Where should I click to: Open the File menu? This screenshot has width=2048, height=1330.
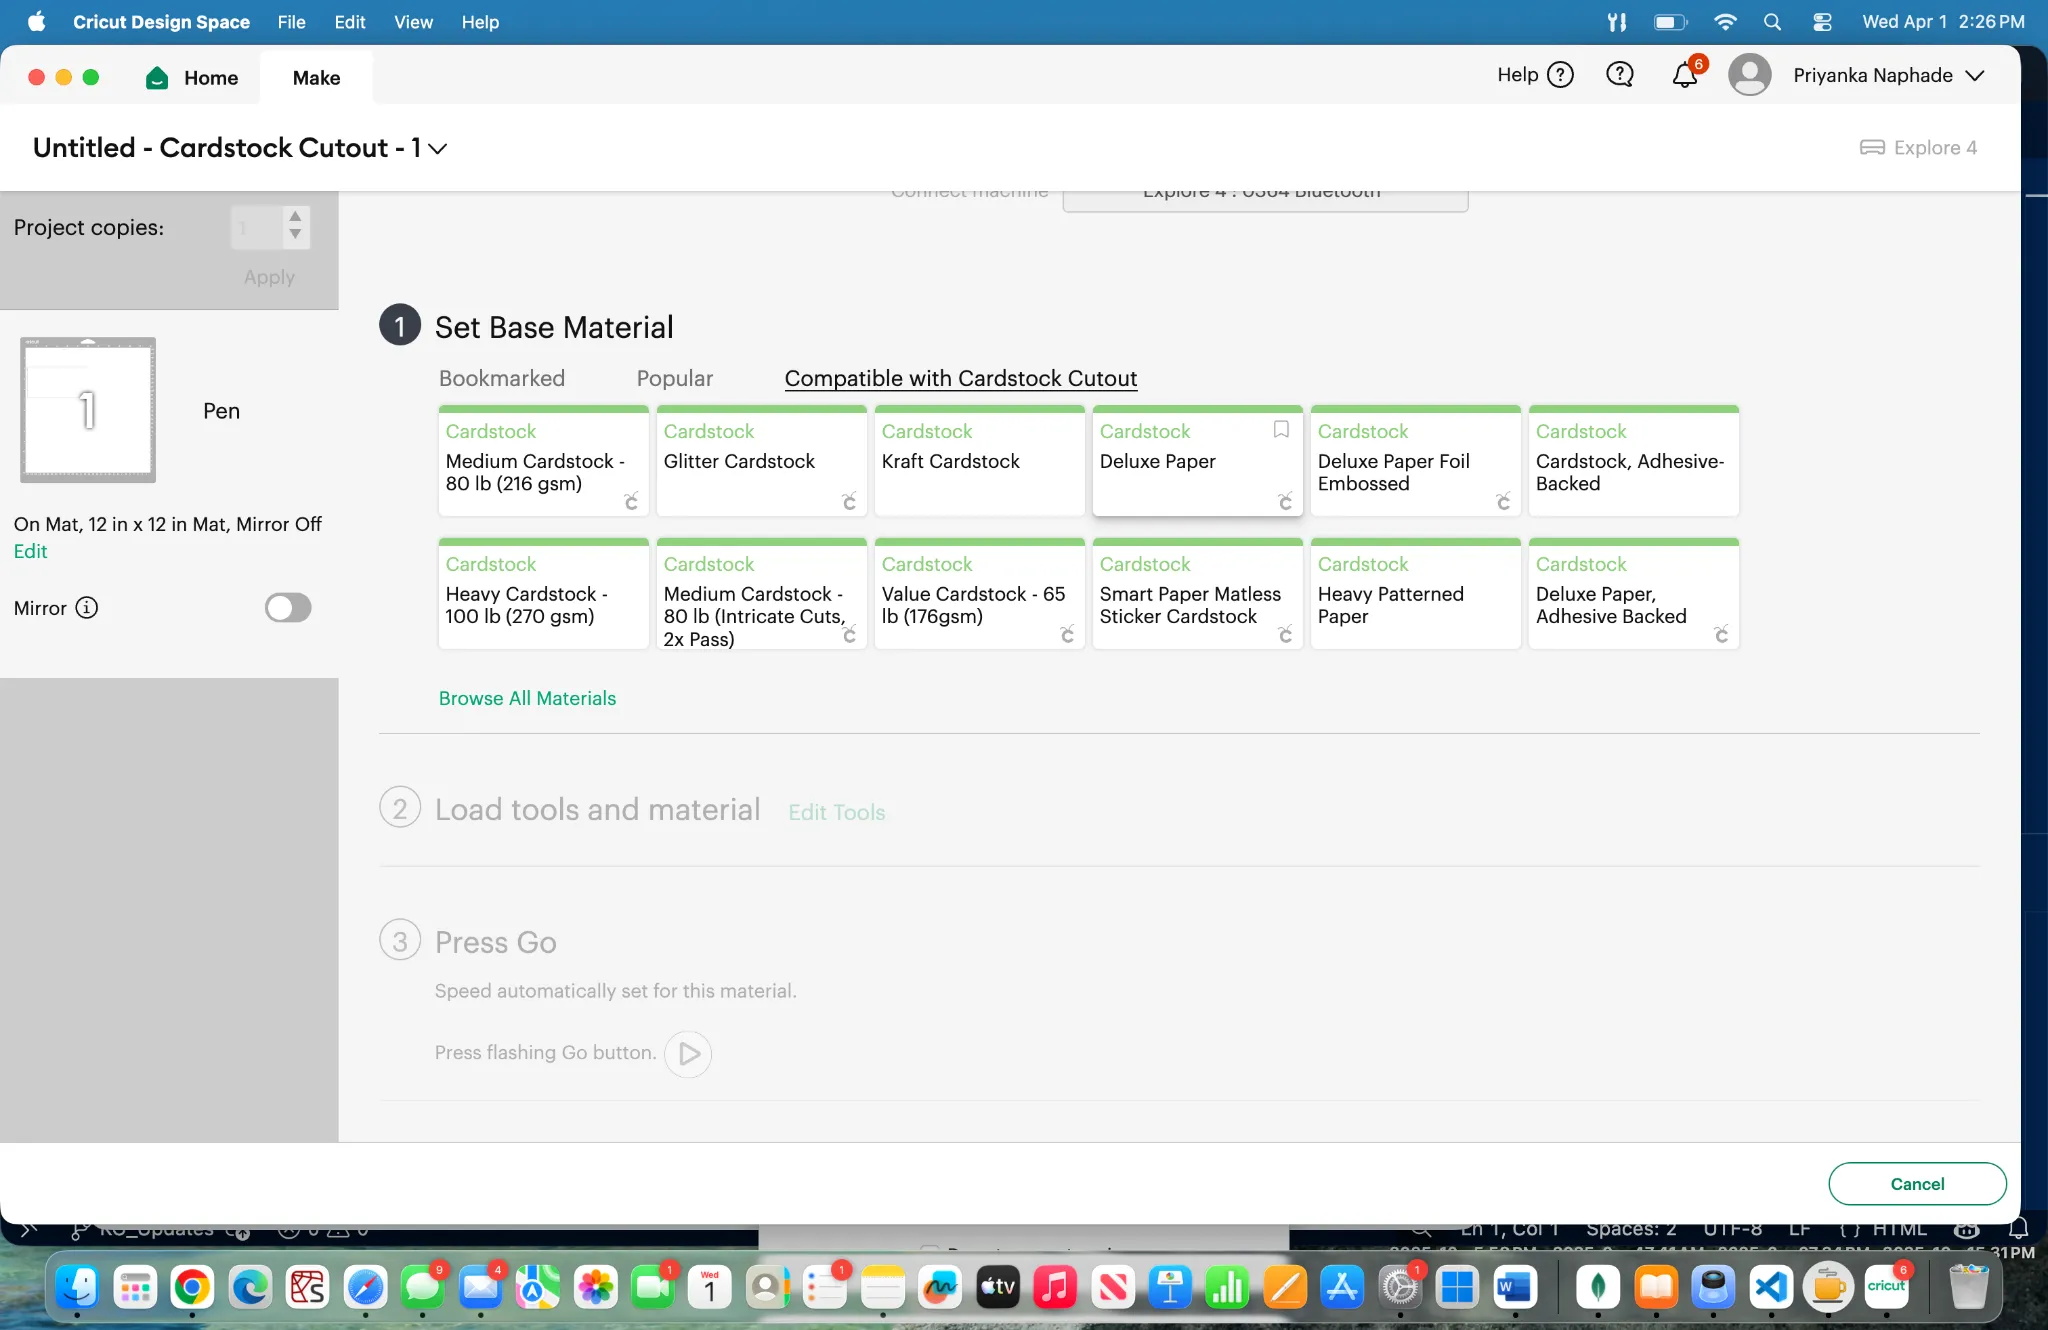point(291,22)
